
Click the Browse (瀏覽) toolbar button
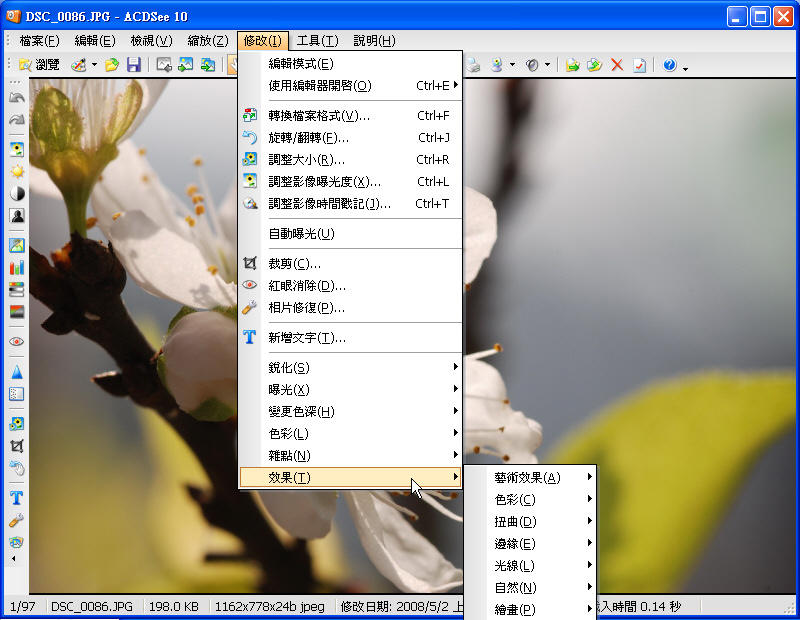pos(38,65)
